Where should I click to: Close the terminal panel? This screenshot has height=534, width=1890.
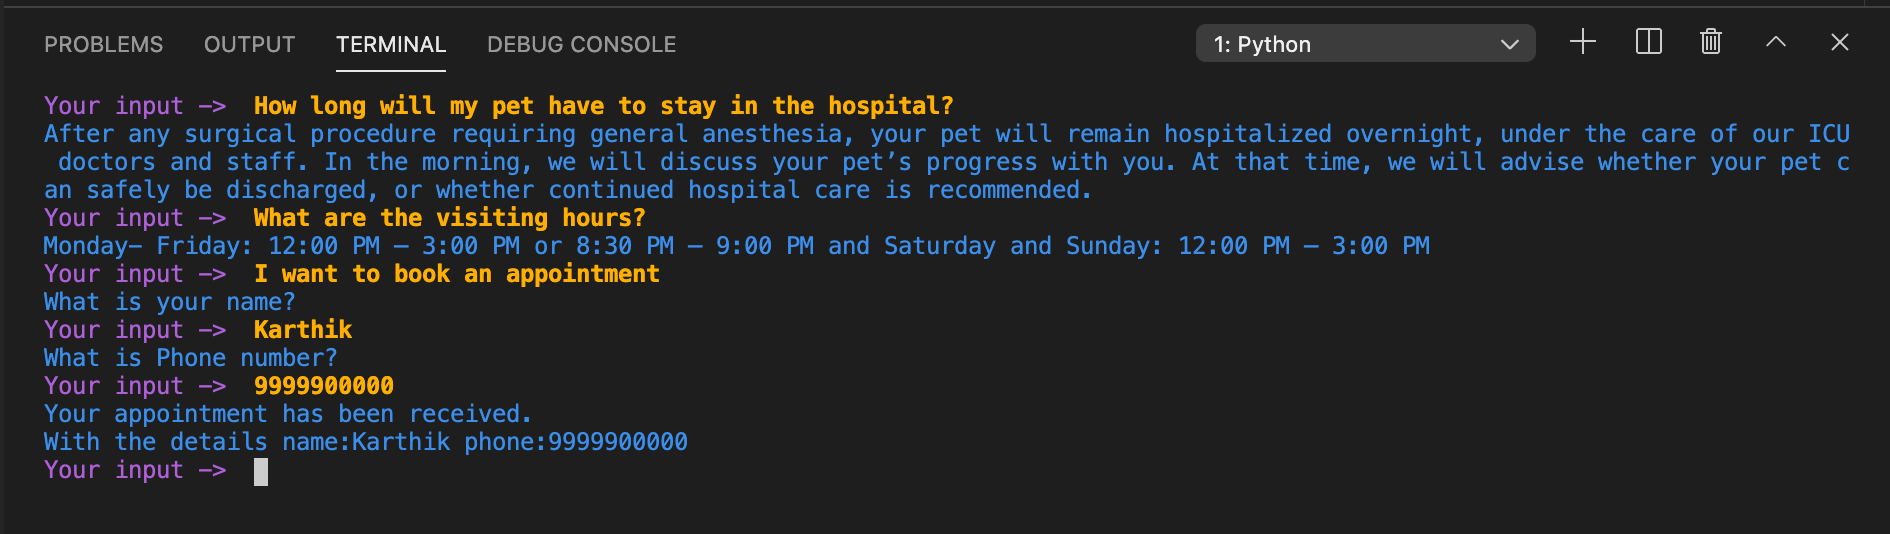pyautogui.click(x=1840, y=42)
